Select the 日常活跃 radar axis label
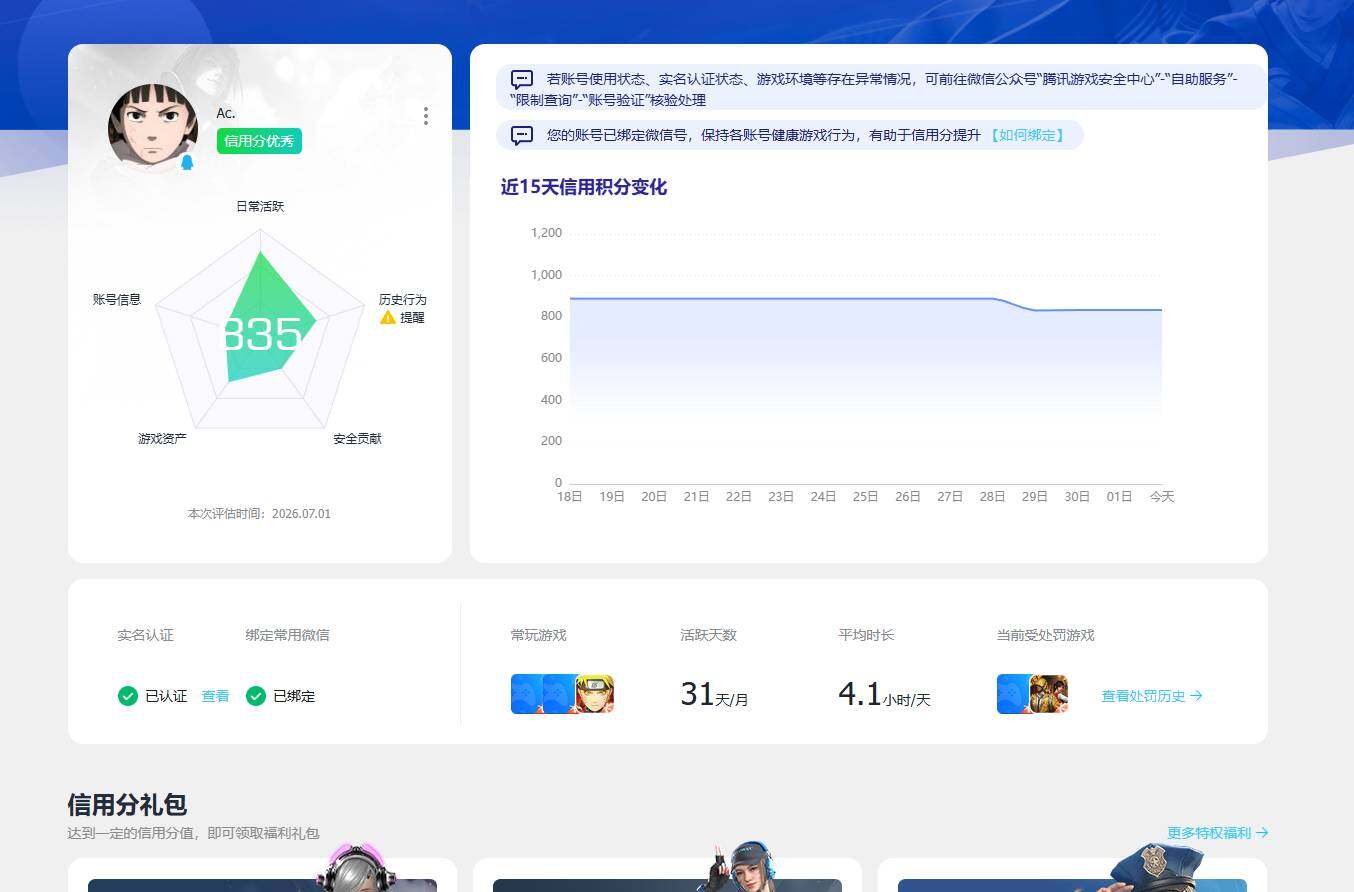The image size is (1354, 892). [260, 206]
